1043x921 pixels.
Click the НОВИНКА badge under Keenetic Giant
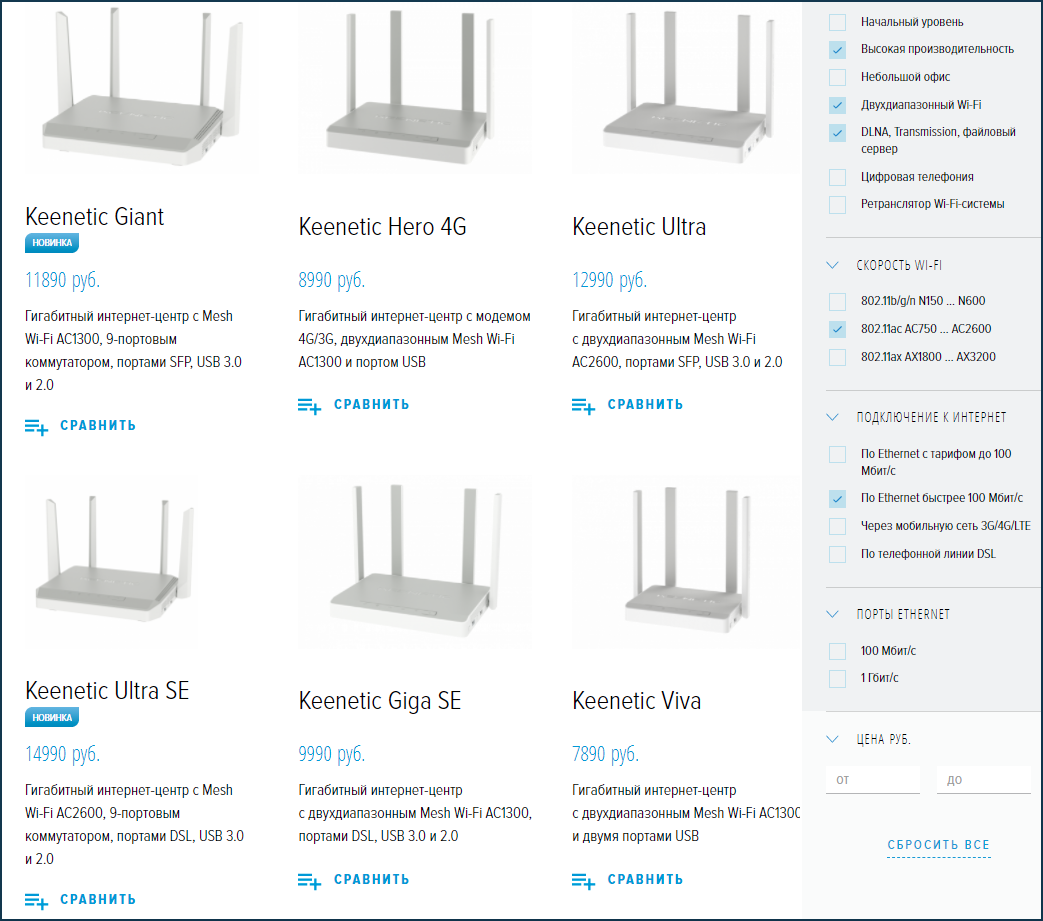coord(52,243)
